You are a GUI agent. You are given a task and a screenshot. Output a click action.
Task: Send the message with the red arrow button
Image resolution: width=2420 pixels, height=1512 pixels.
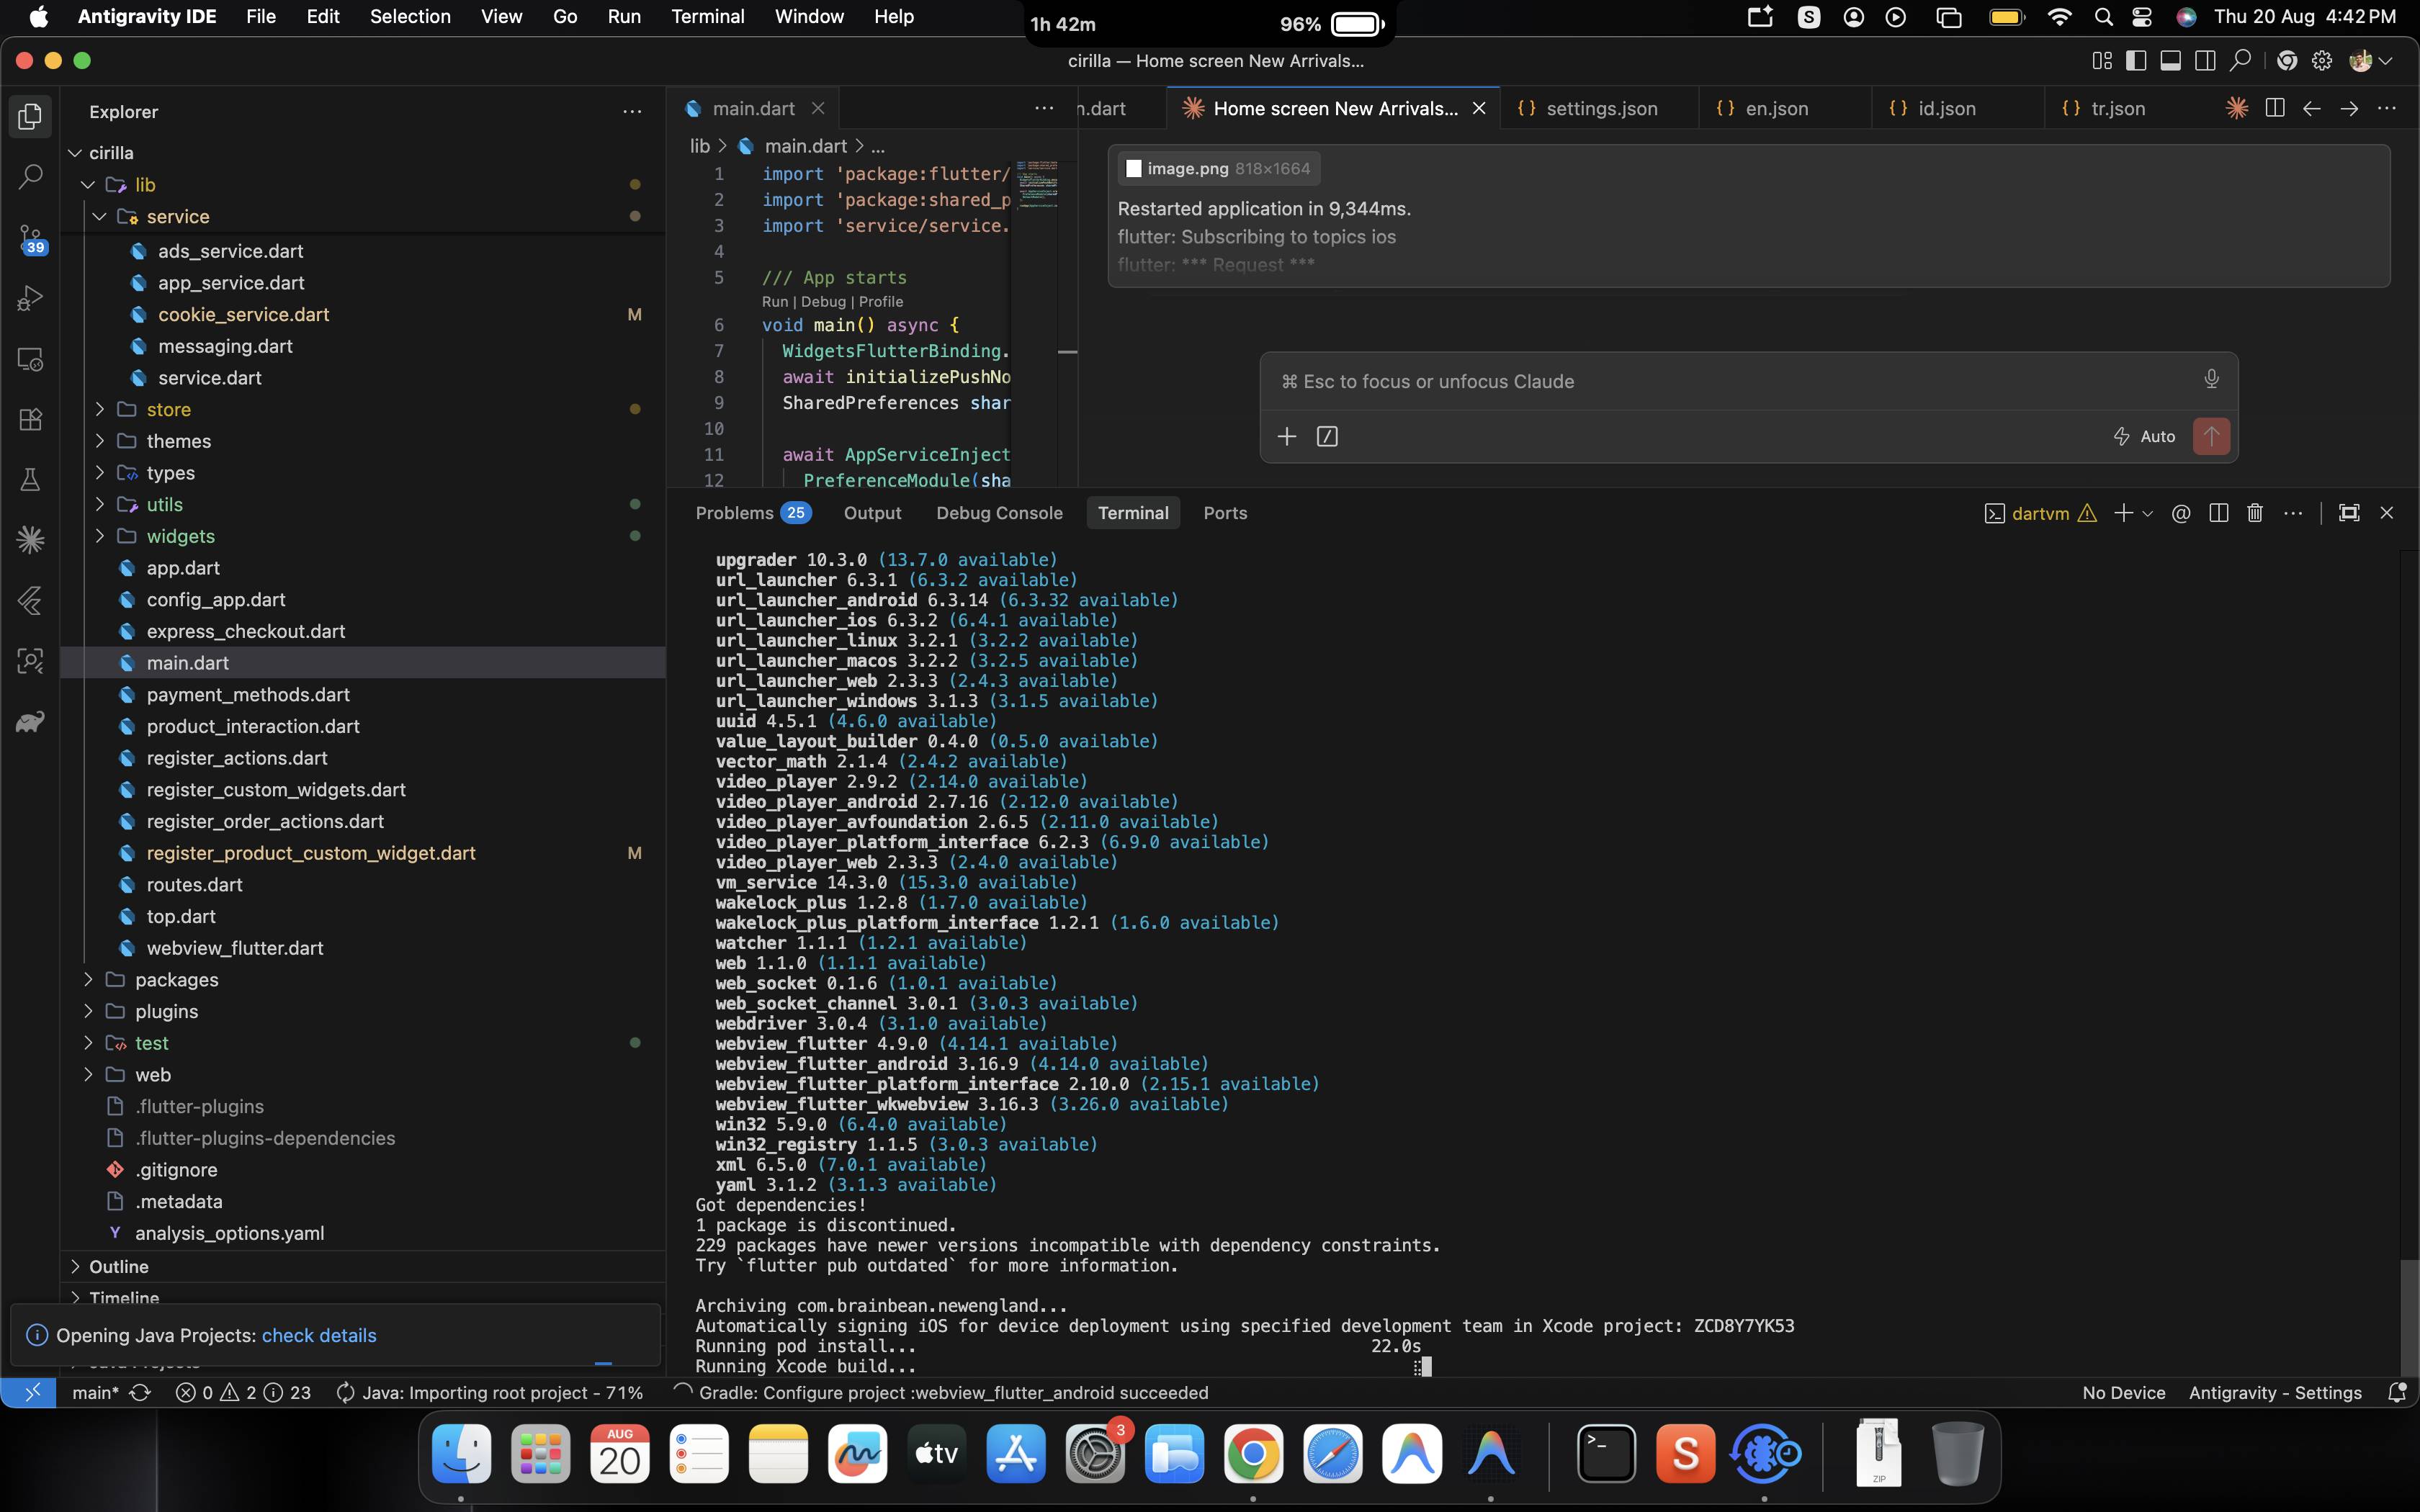coord(2211,436)
